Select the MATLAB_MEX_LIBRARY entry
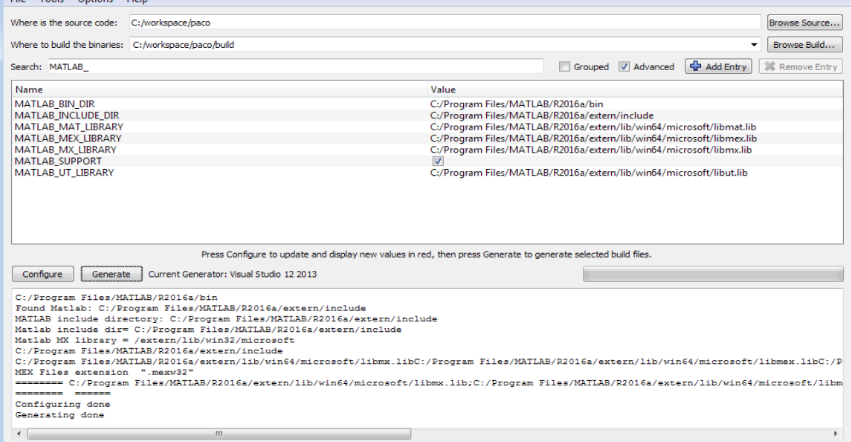The image size is (851, 442). click(x=68, y=138)
